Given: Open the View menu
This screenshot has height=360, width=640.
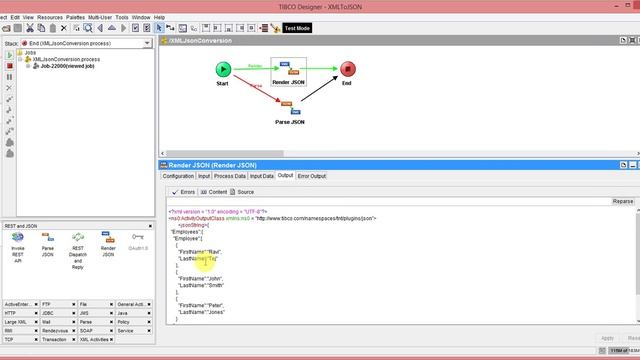Looking at the screenshot, I should click(x=28, y=18).
